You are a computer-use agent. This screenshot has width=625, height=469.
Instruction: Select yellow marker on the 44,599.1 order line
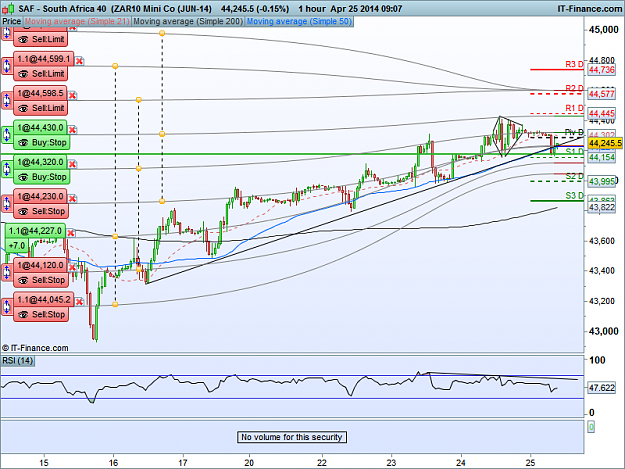115,66
